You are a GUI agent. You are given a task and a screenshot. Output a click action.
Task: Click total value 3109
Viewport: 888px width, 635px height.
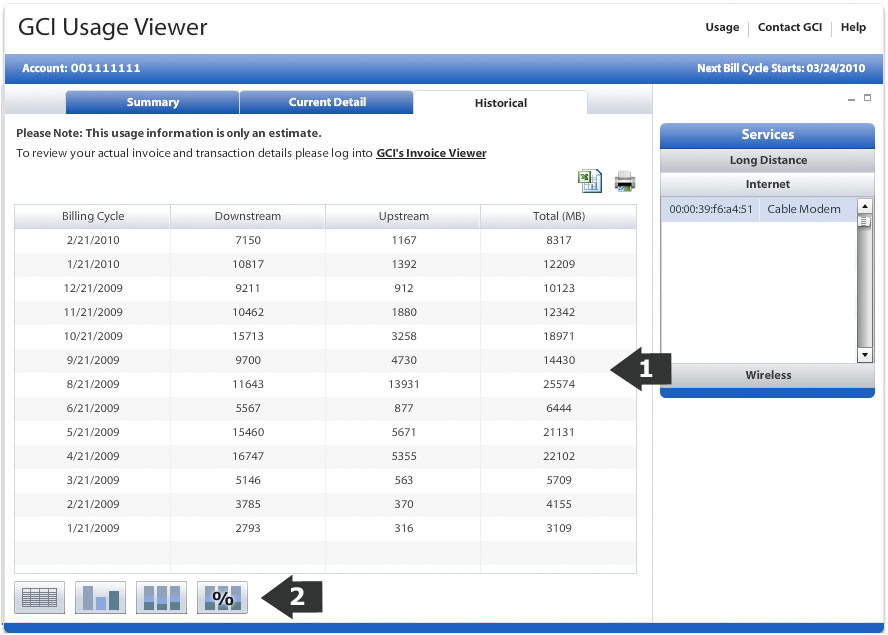coord(558,528)
